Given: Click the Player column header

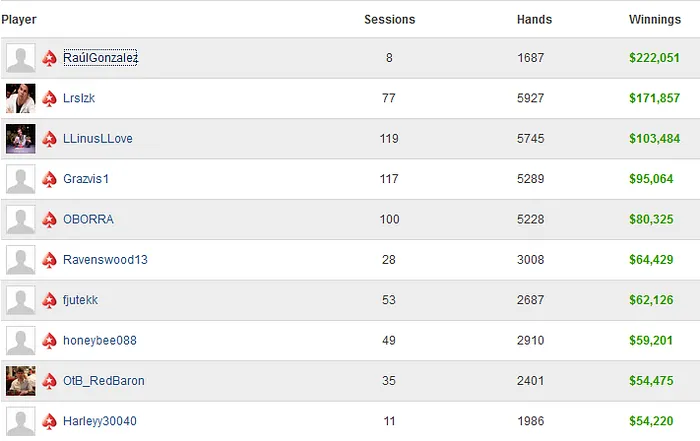Looking at the screenshot, I should 19,19.
